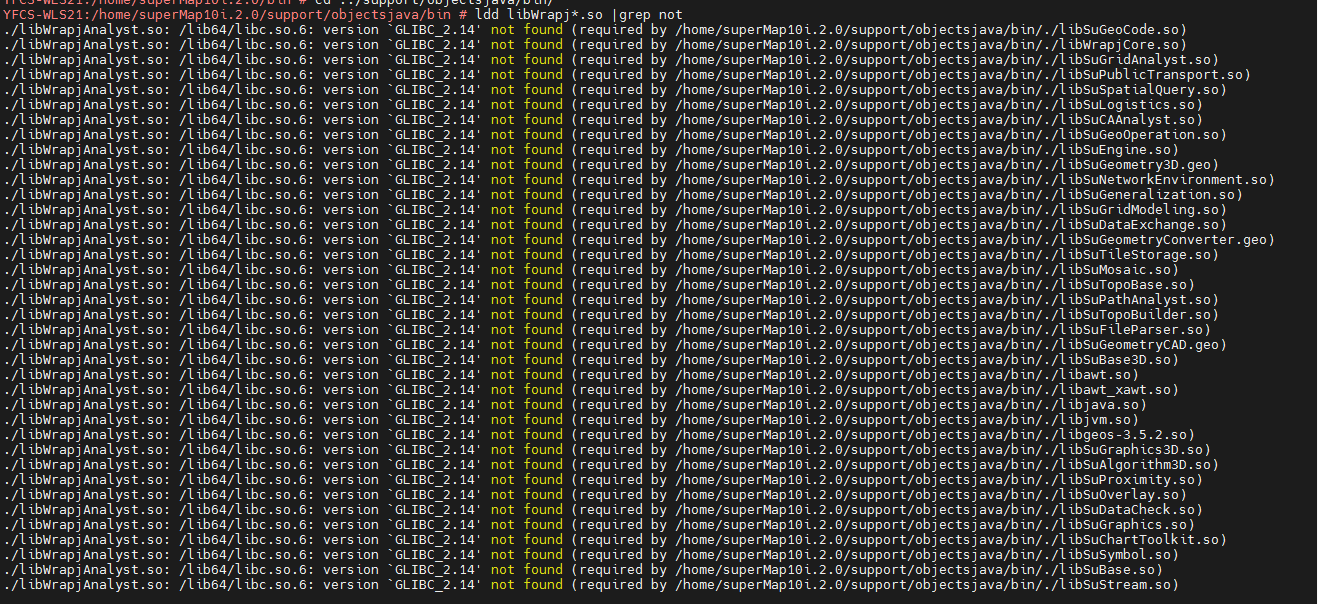This screenshot has height=604, width=1318.
Task: Click libSuTopoBase.so in the listing
Action: [x=1123, y=285]
